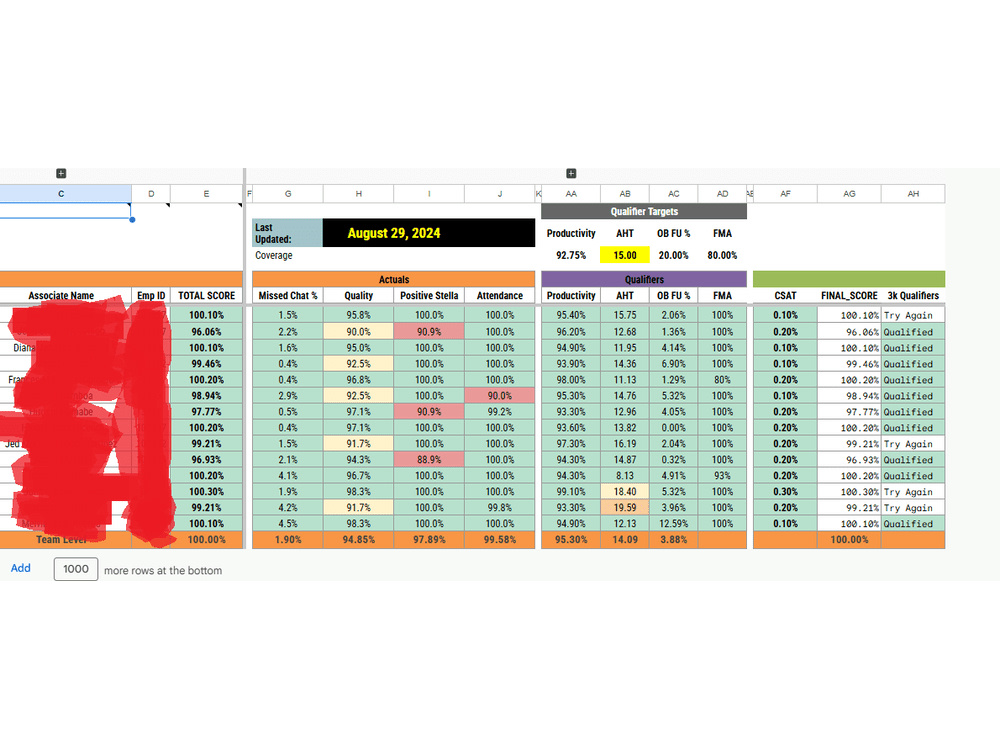Select the Quality 90.0% cell
The image size is (1000, 750).
pyautogui.click(x=358, y=332)
